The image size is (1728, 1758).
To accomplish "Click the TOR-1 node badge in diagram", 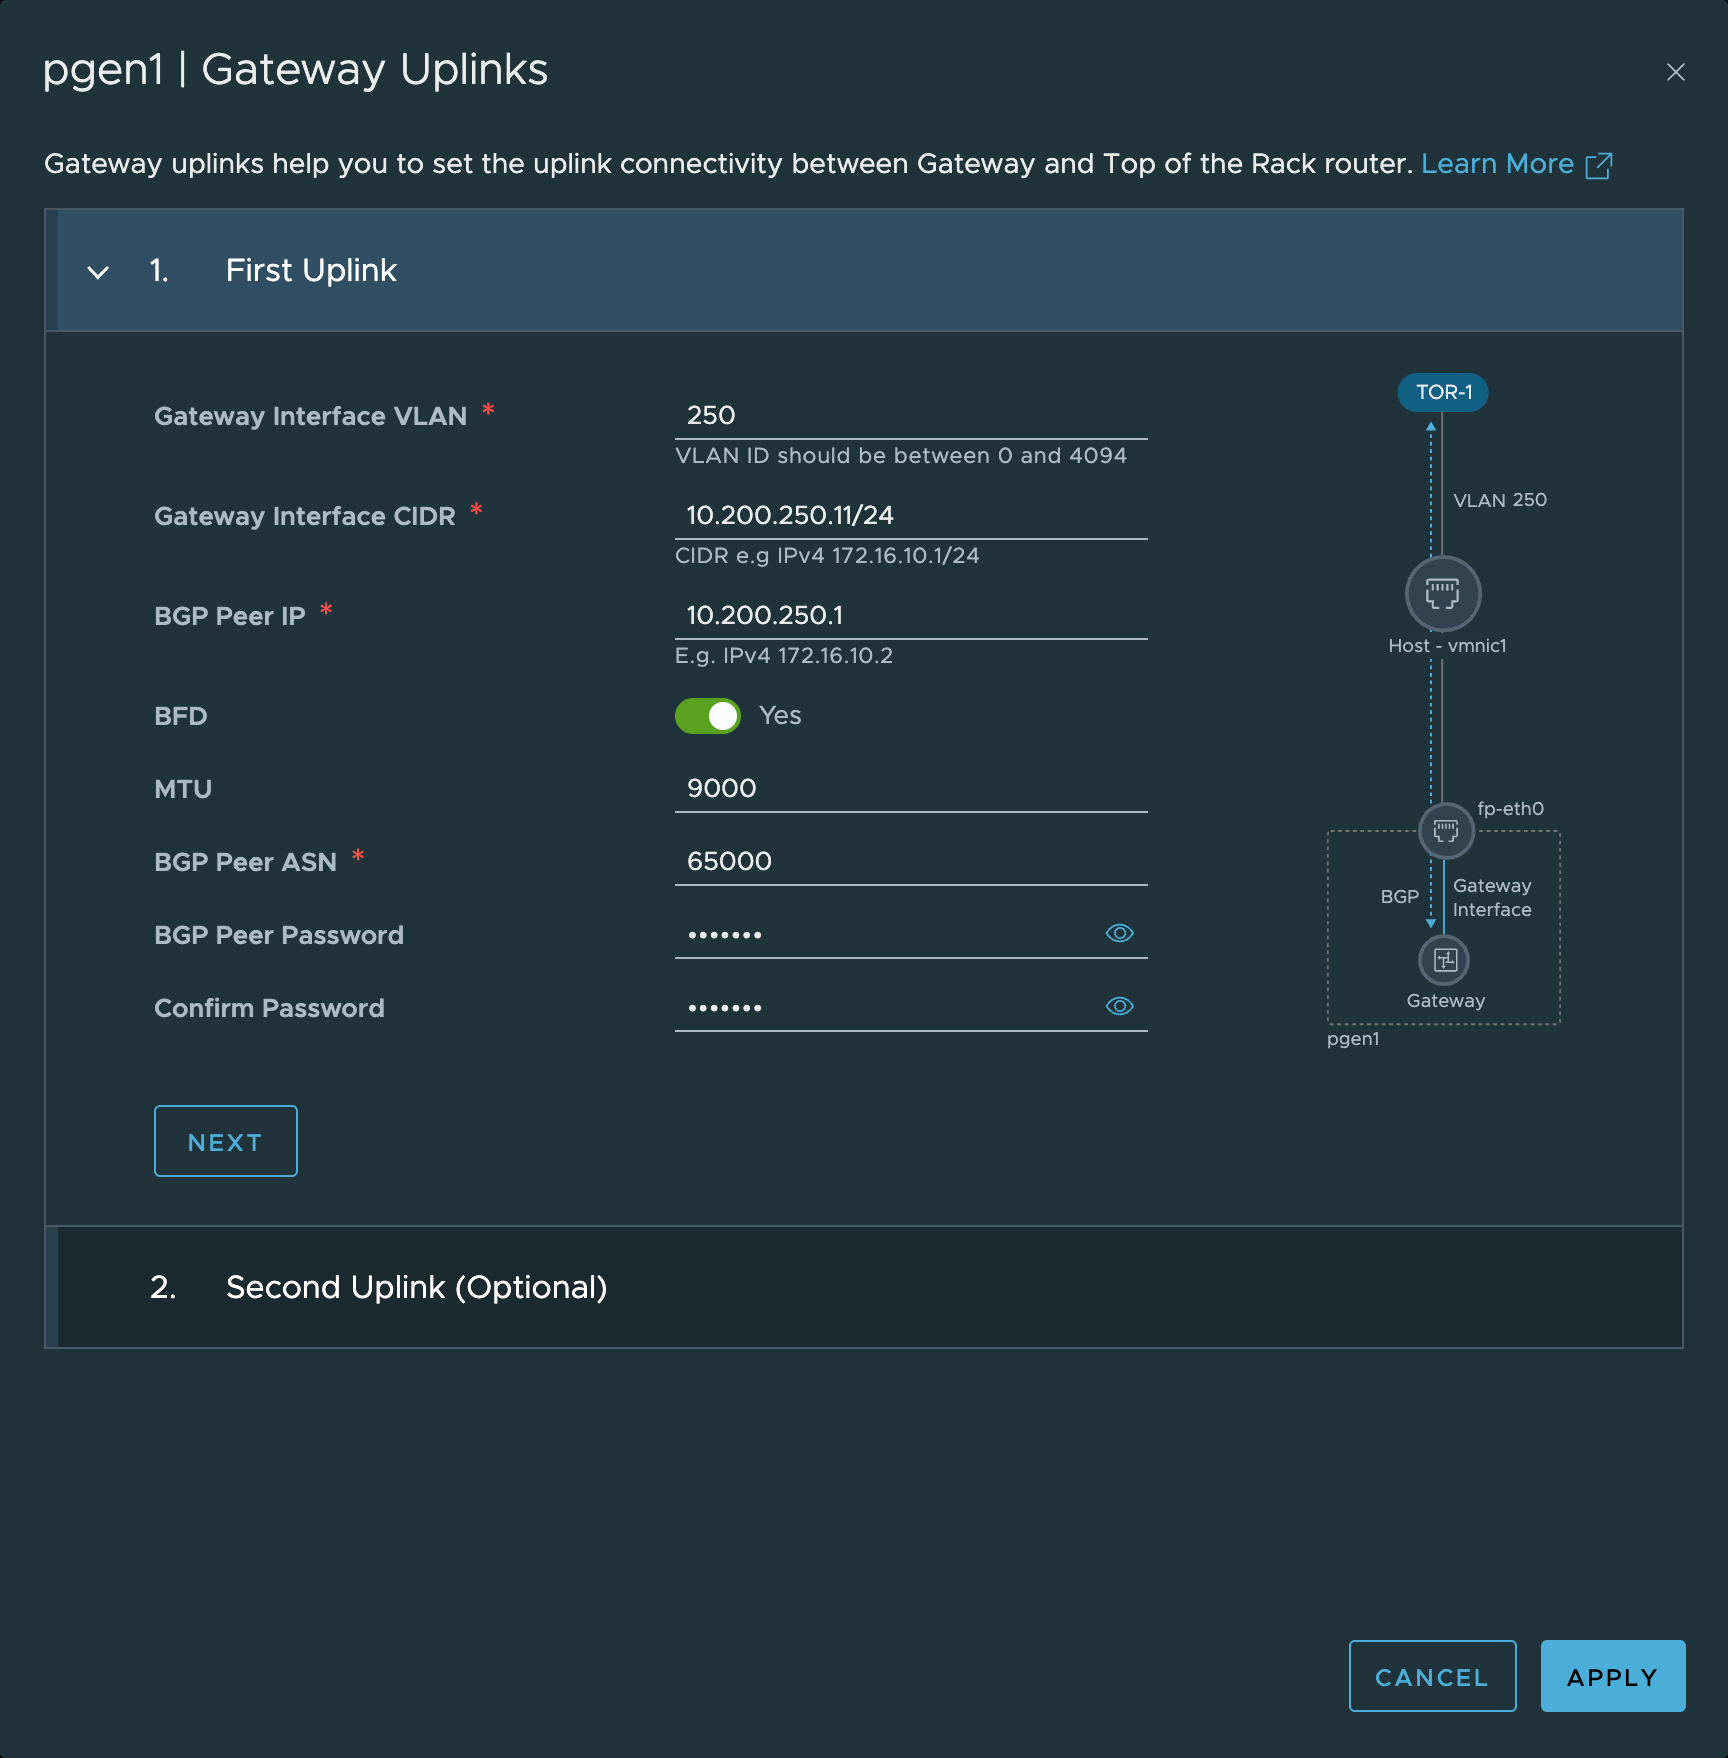I will (1442, 392).
